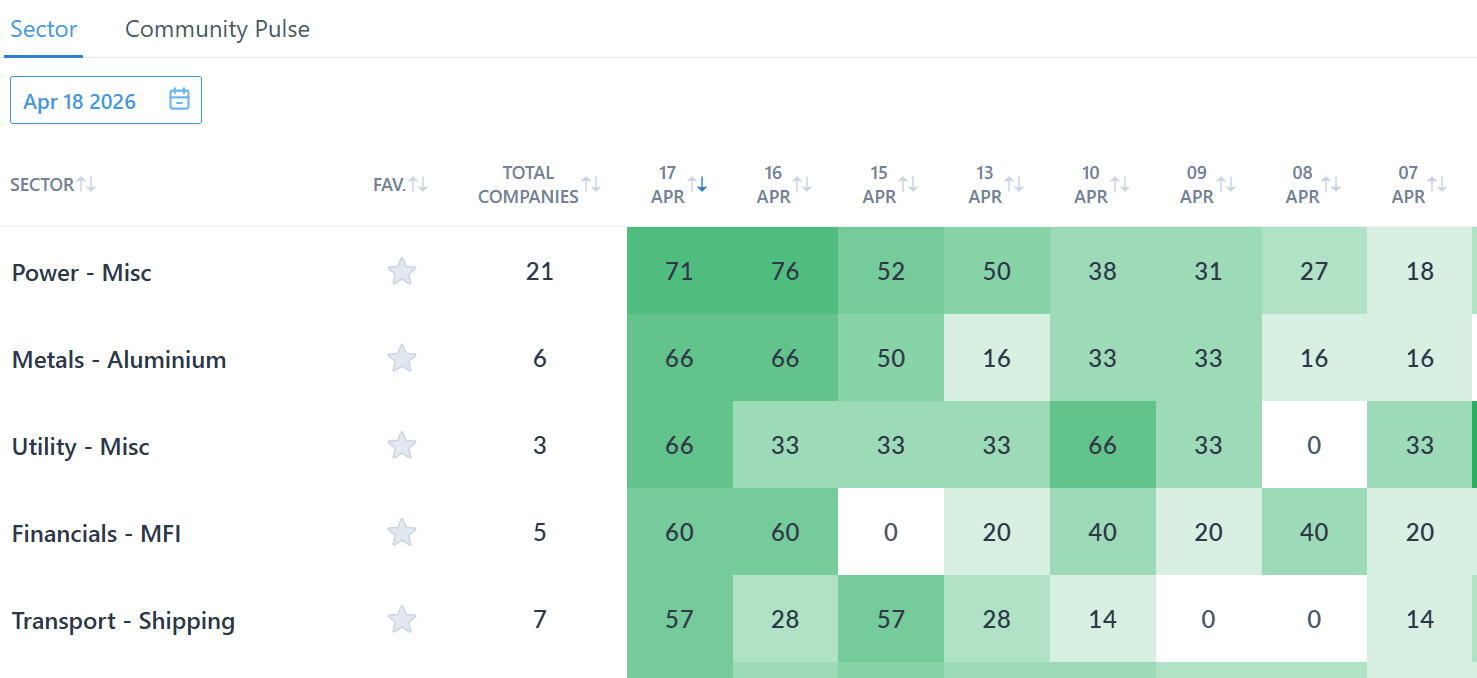Sort by the 10 APR column

(1120, 184)
